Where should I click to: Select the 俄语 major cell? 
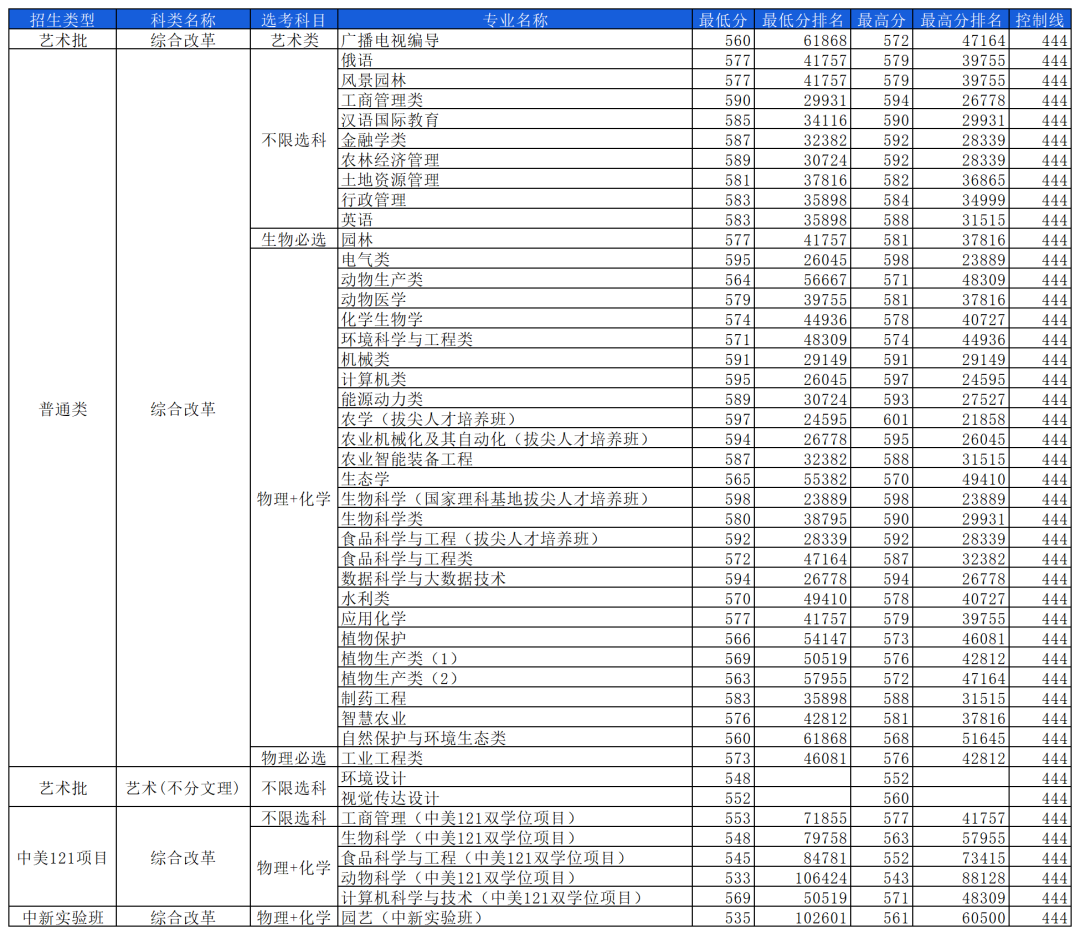pyautogui.click(x=515, y=60)
